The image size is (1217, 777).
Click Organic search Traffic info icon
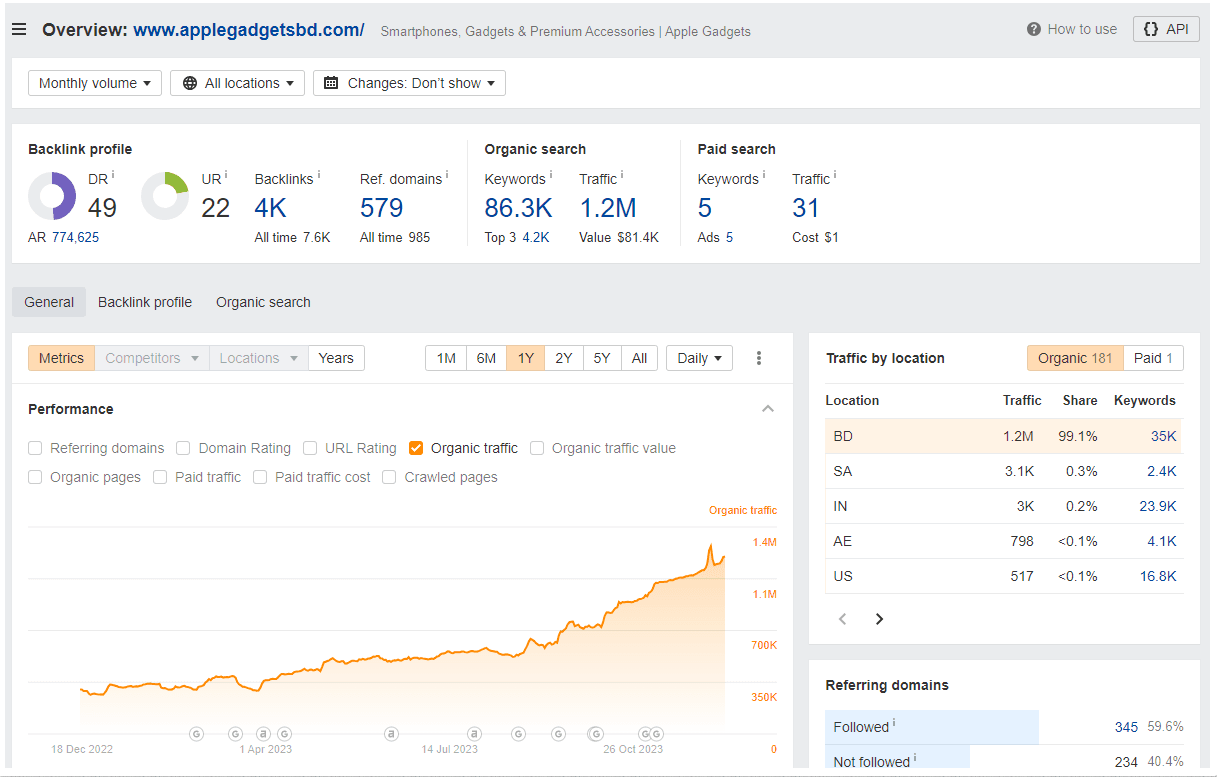point(622,175)
